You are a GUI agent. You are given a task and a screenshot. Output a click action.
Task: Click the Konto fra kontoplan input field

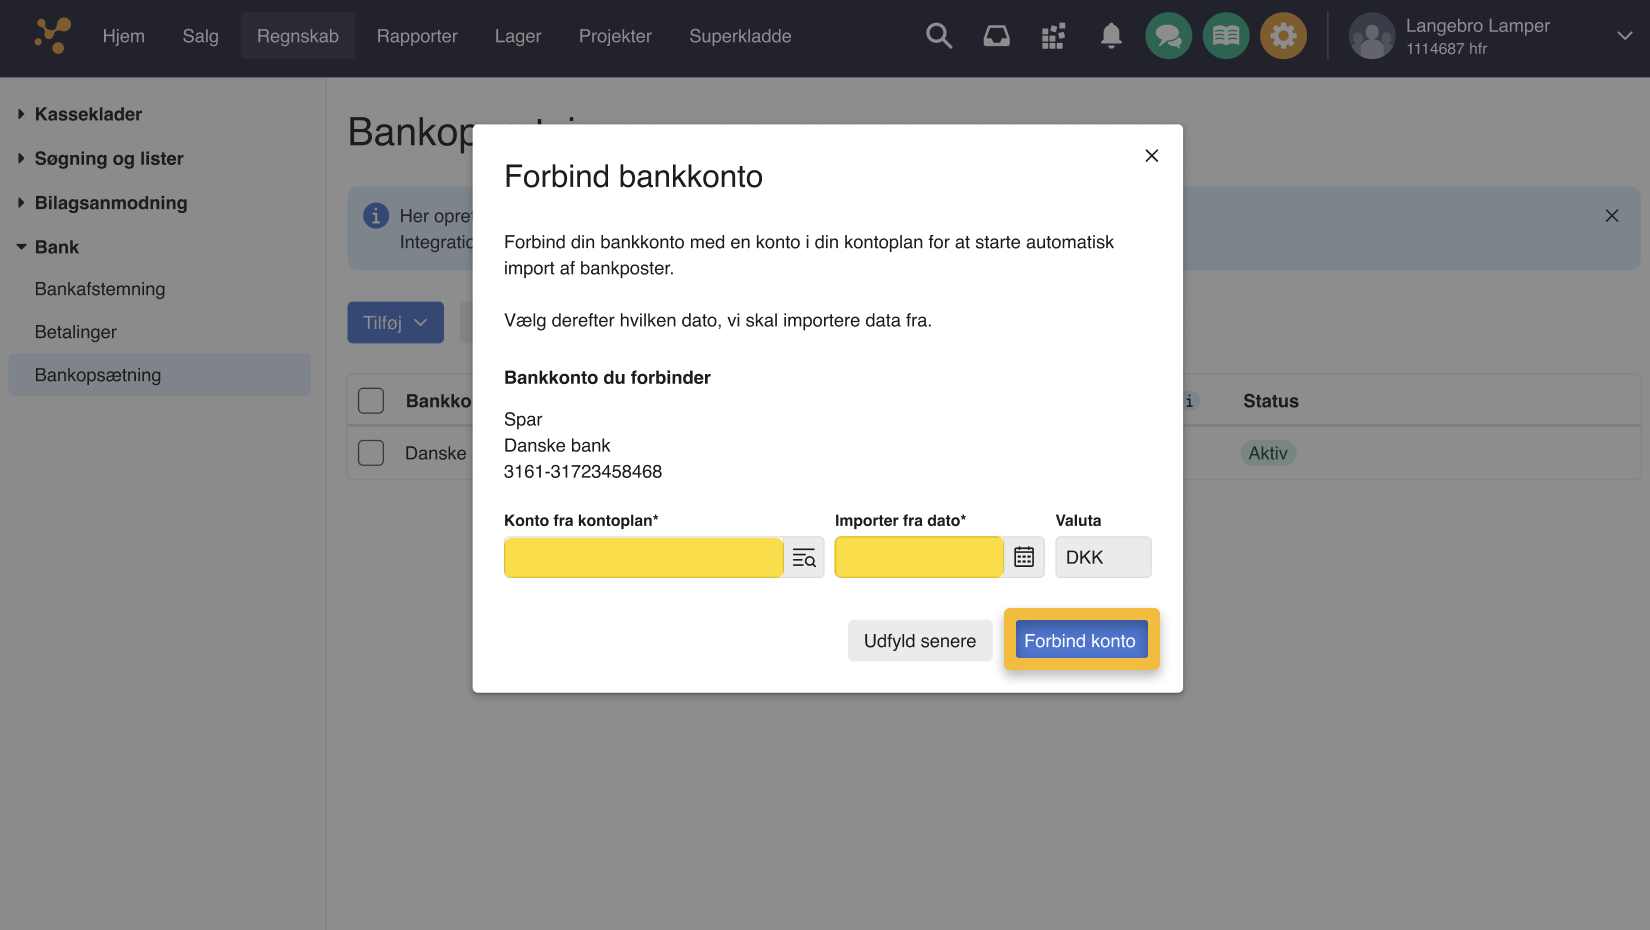point(643,557)
